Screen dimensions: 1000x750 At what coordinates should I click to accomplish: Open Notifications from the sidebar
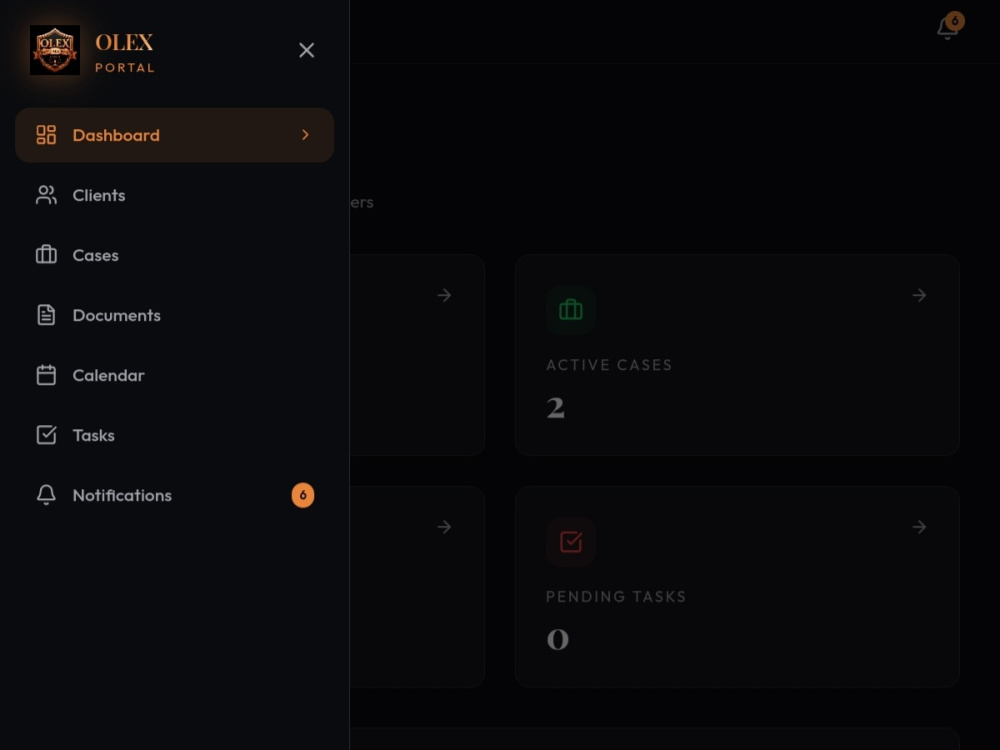click(174, 496)
